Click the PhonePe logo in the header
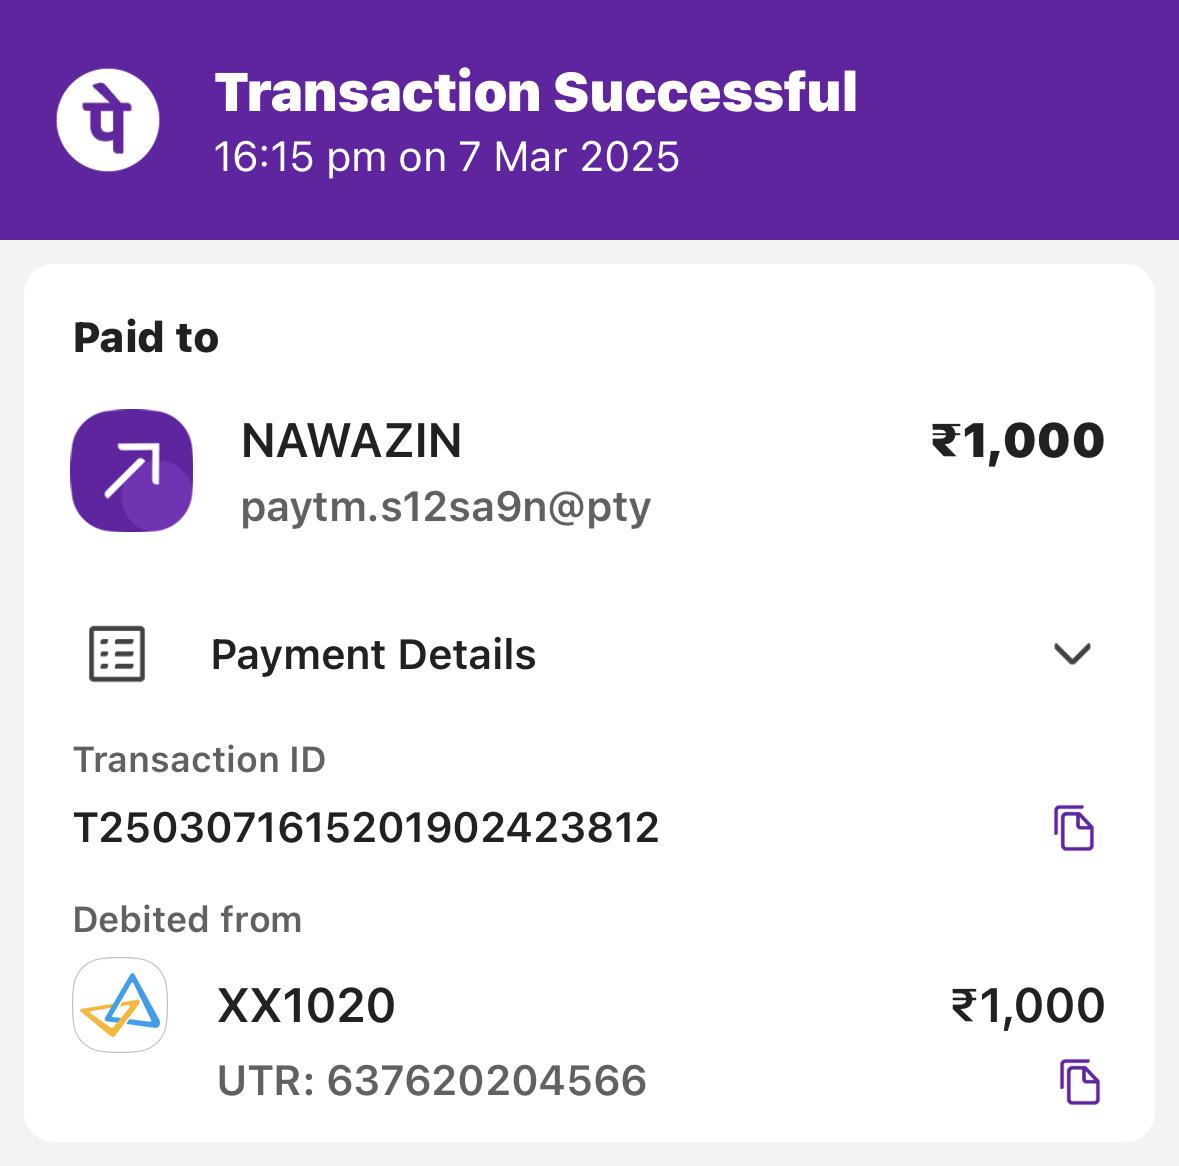Image resolution: width=1179 pixels, height=1166 pixels. (108, 119)
